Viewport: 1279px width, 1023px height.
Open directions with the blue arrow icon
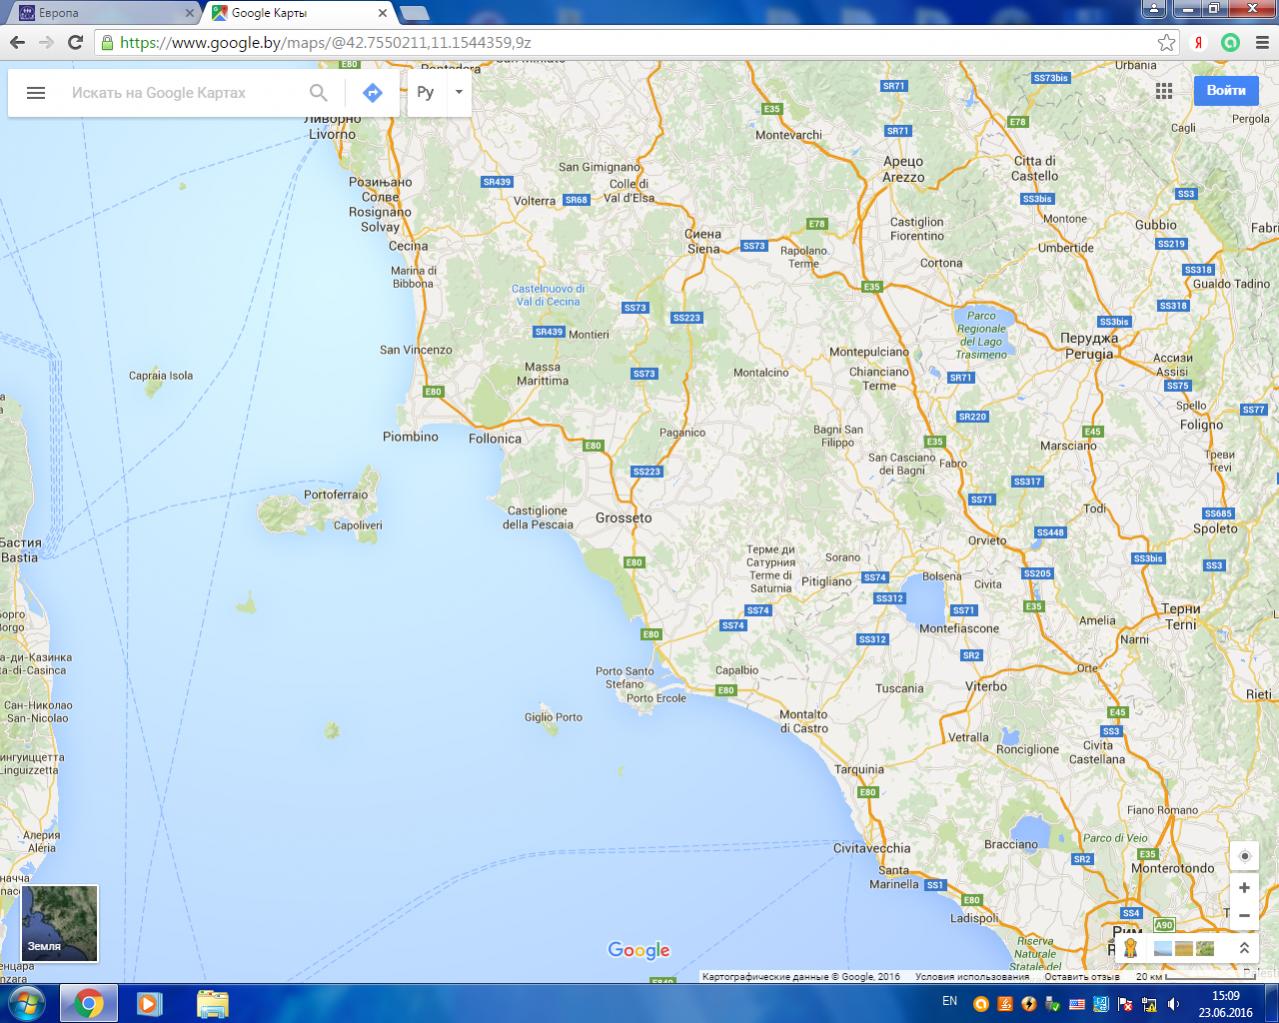pyautogui.click(x=372, y=93)
